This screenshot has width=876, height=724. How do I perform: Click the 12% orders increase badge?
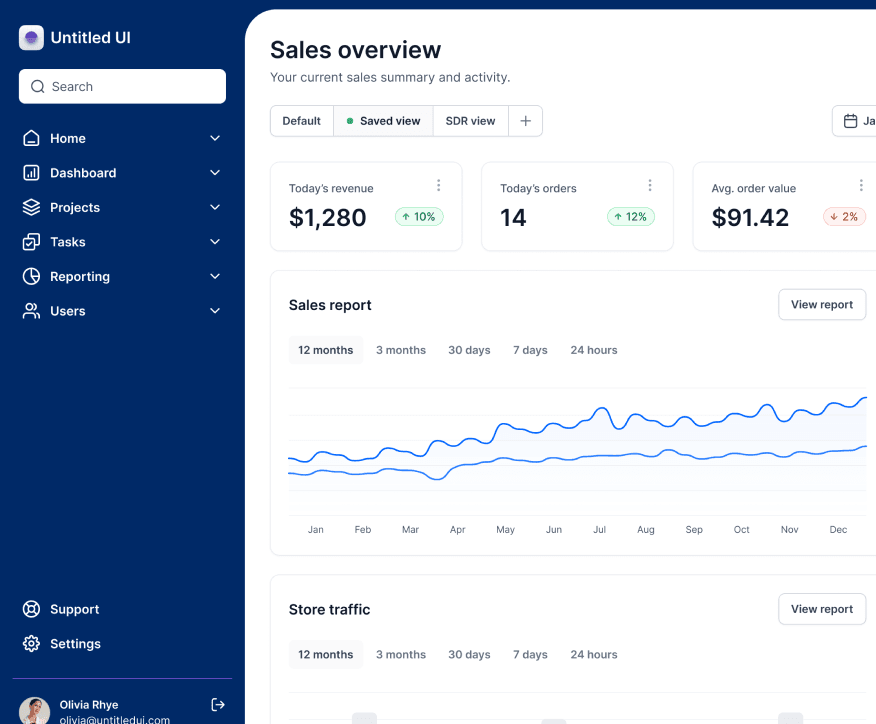(631, 217)
